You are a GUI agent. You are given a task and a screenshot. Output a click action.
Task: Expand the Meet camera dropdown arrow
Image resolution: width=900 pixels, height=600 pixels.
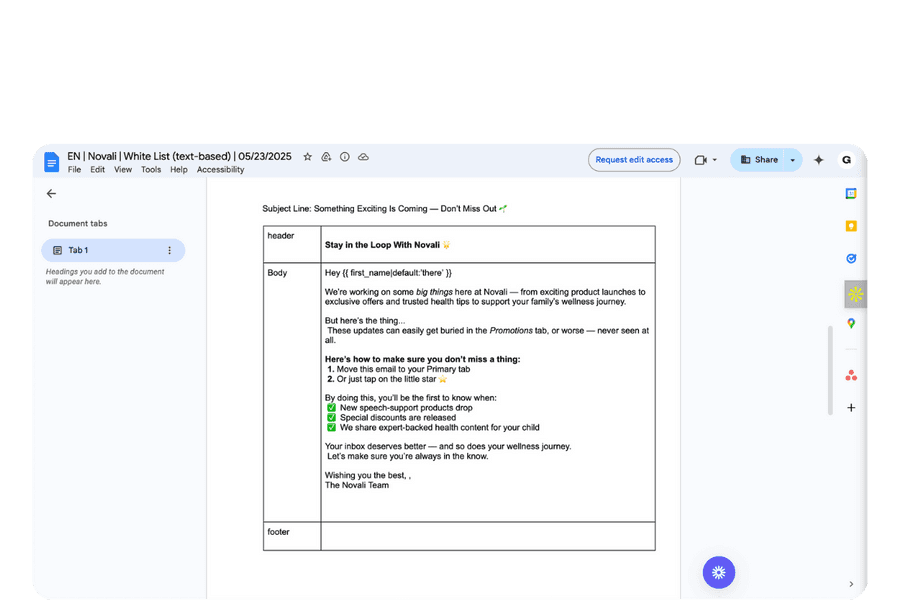tap(715, 160)
